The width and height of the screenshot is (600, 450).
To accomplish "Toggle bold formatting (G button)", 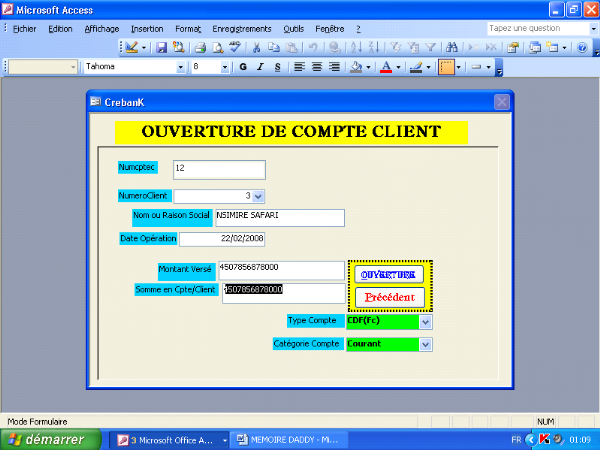I will pyautogui.click(x=243, y=67).
